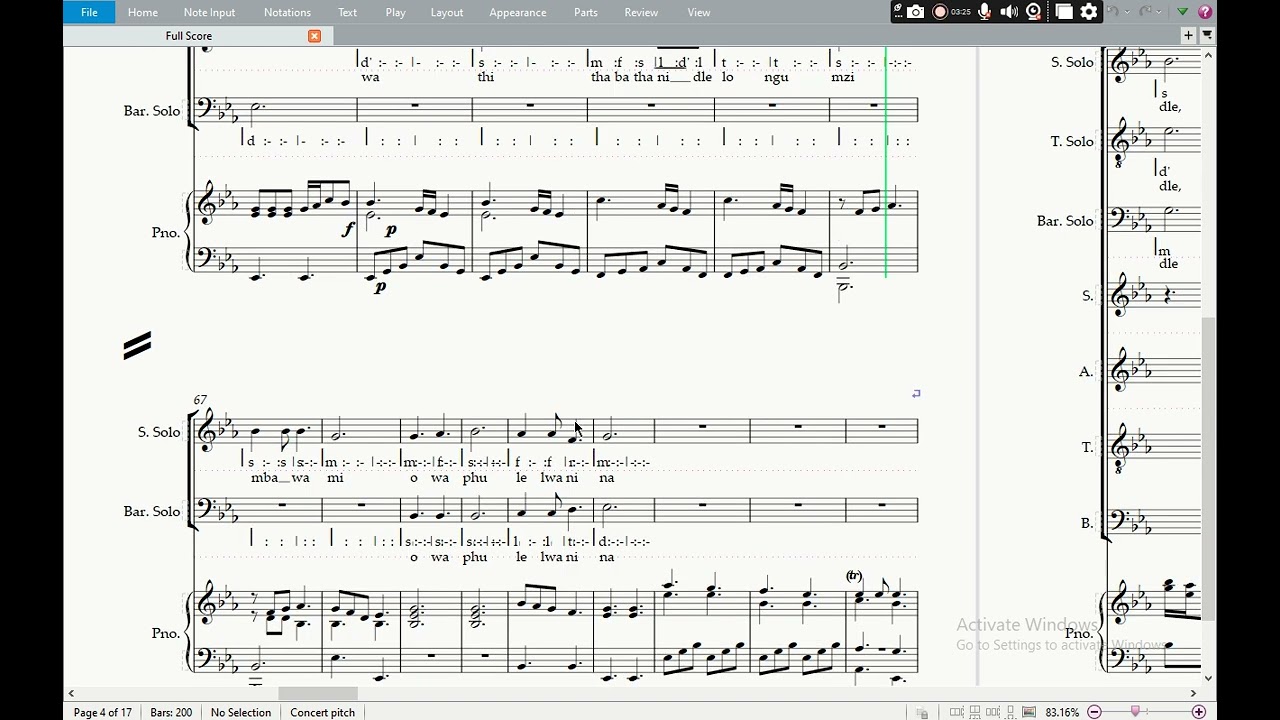Select spreads horizontally page view icon
Viewport: 1280px width, 720px height.
tap(956, 712)
